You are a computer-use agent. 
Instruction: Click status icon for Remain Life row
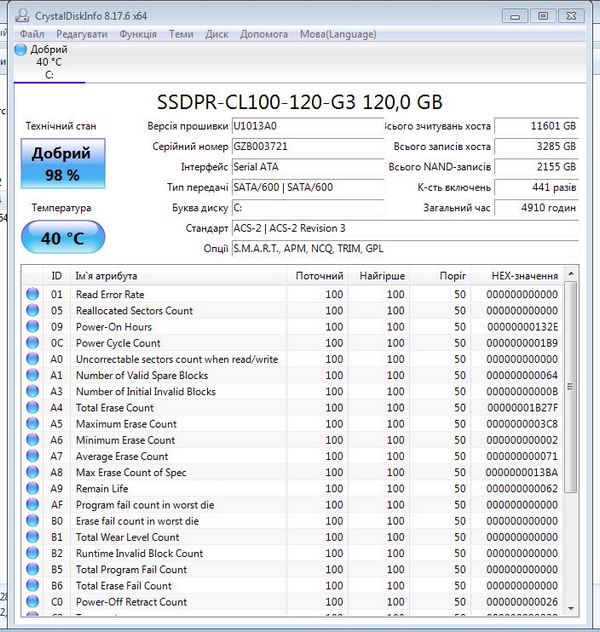pyautogui.click(x=33, y=489)
